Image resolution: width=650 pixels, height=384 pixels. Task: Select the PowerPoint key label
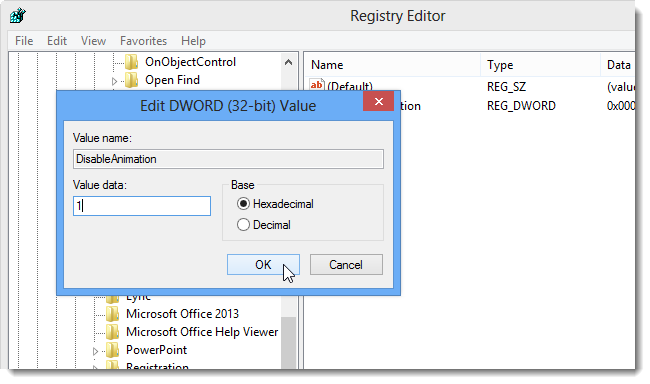coord(157,350)
